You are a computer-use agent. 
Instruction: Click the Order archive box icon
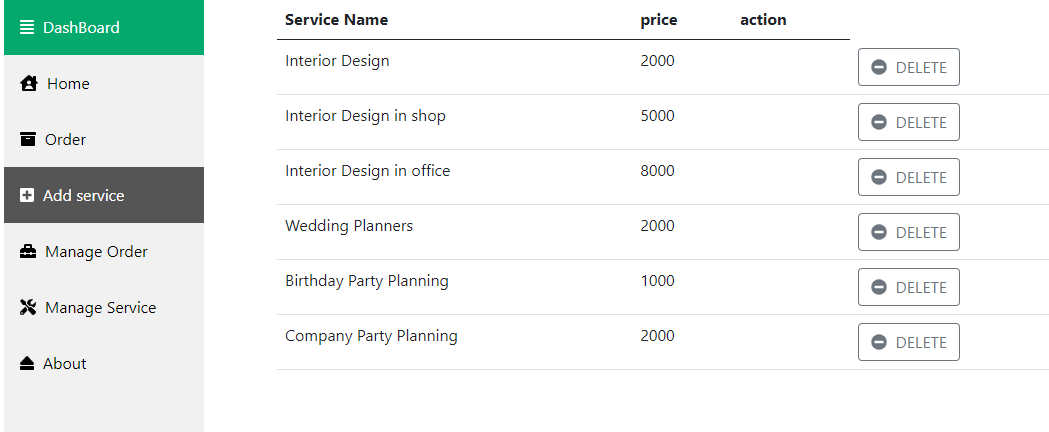click(27, 139)
